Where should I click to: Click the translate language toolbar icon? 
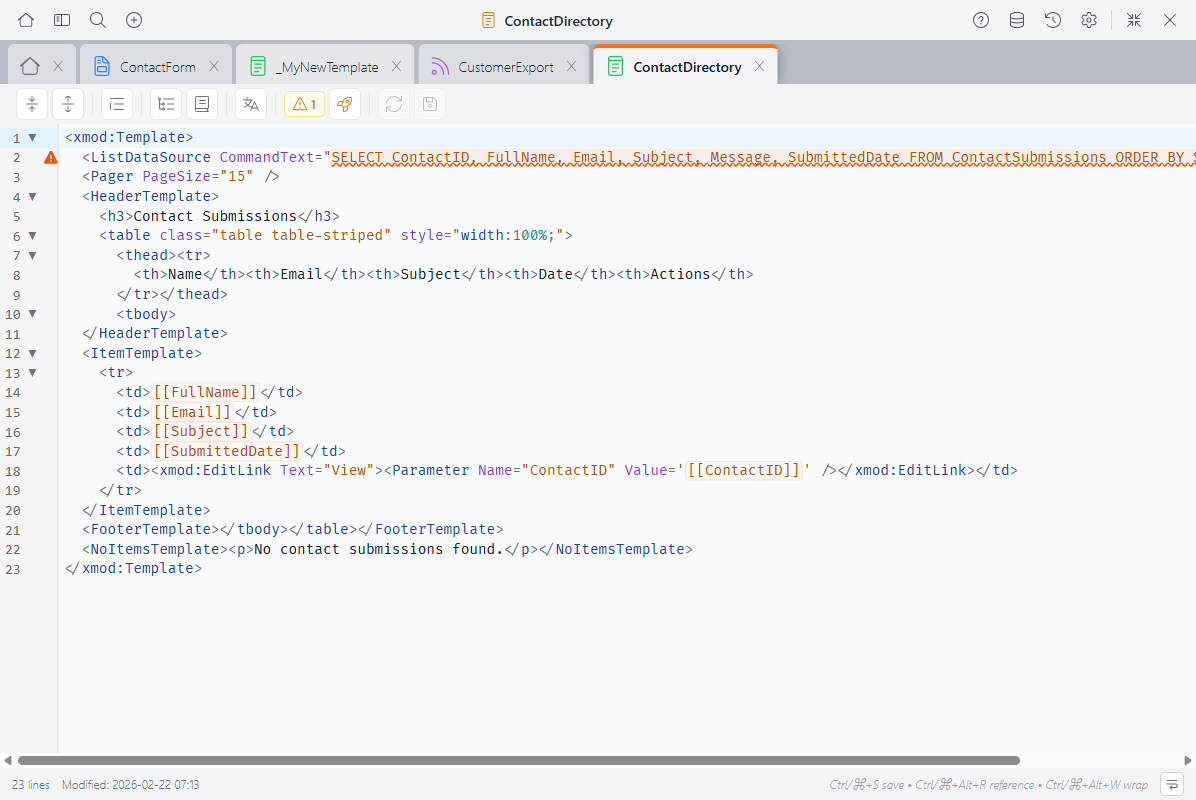click(251, 104)
